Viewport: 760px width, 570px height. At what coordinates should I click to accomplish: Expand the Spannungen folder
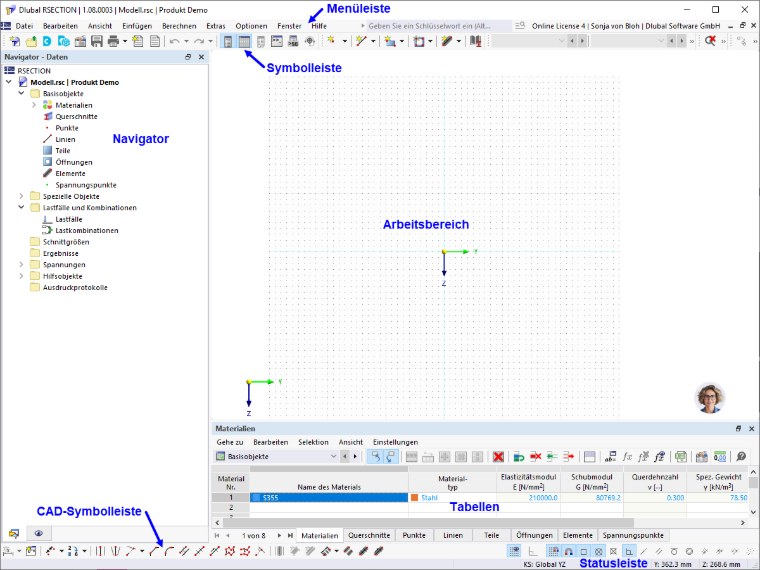click(21, 265)
